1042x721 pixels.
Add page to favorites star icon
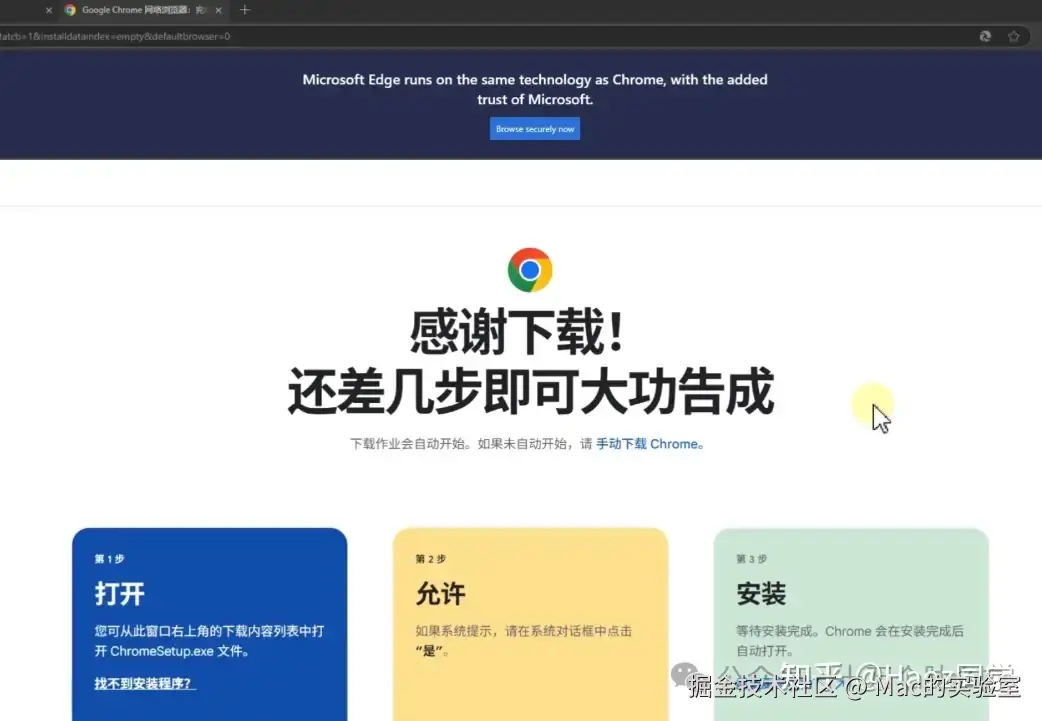(1013, 37)
